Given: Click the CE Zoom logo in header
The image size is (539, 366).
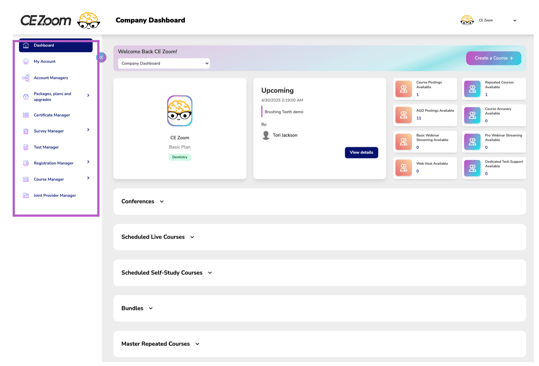Looking at the screenshot, I should pos(46,21).
